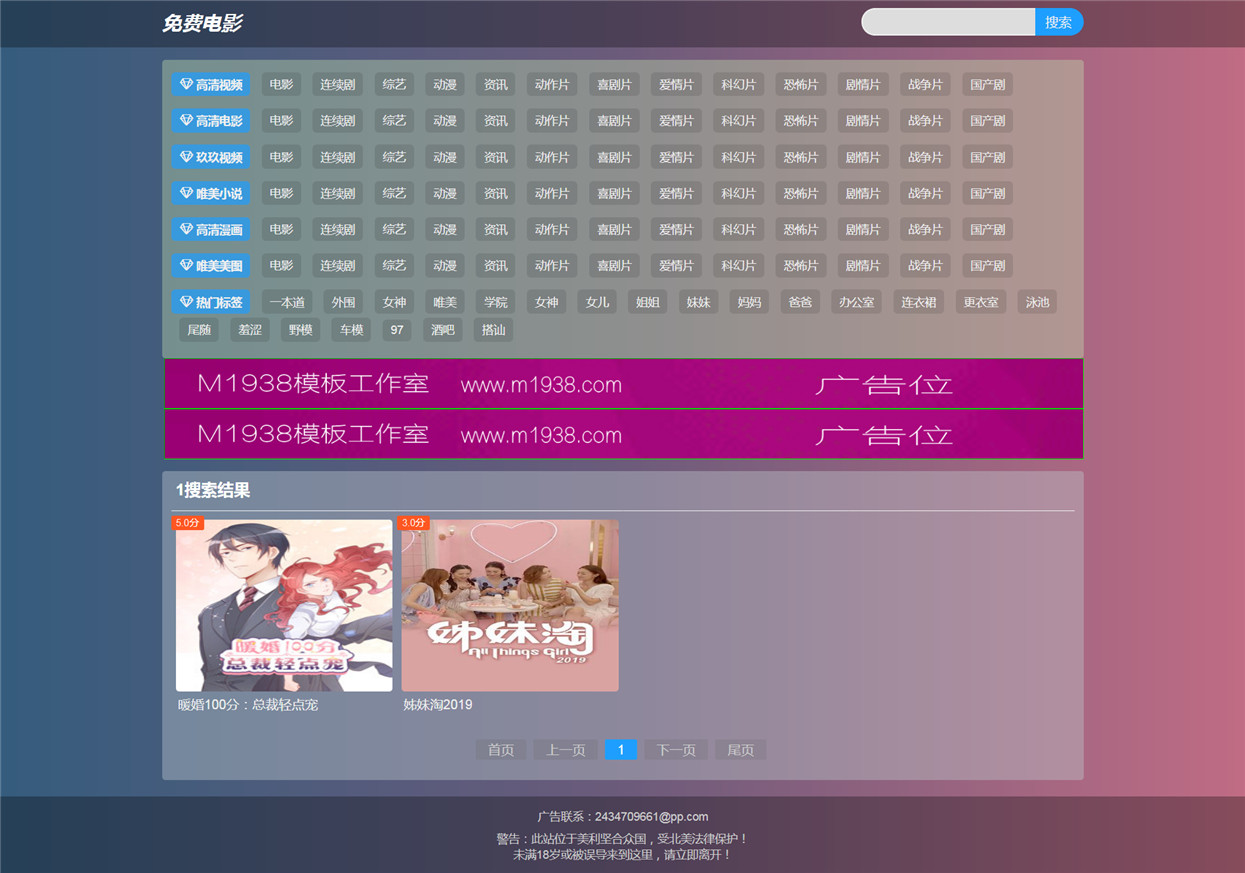This screenshot has height=873, width=1245.
Task: Open 资讯 in the 玖玖视频 row
Action: [496, 157]
